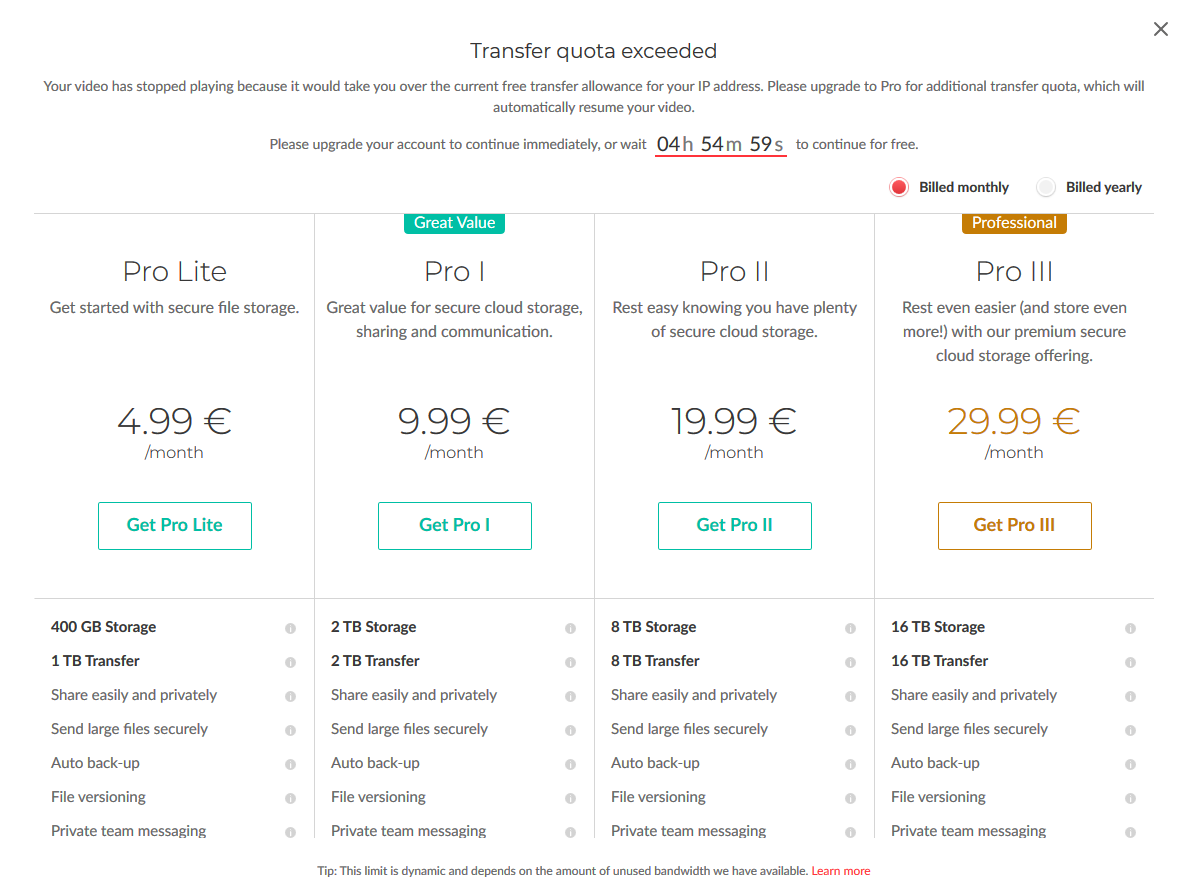Click info icon beside 16 TB Transfer
This screenshot has height=892, width=1183.
[x=1130, y=662]
